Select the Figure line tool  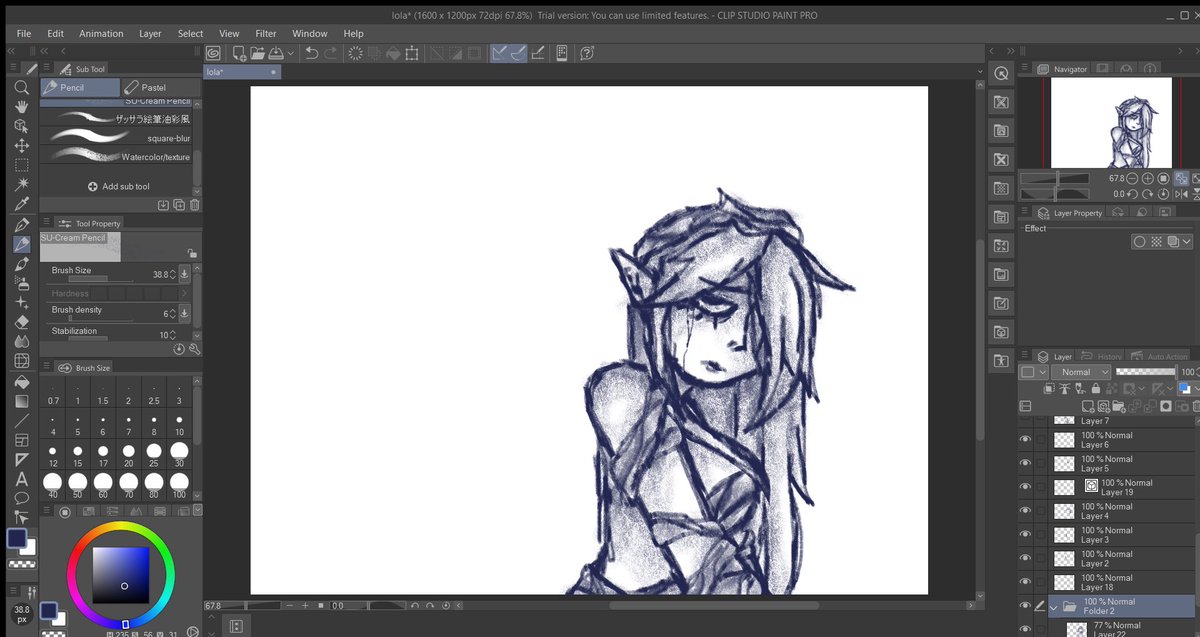tap(21, 420)
